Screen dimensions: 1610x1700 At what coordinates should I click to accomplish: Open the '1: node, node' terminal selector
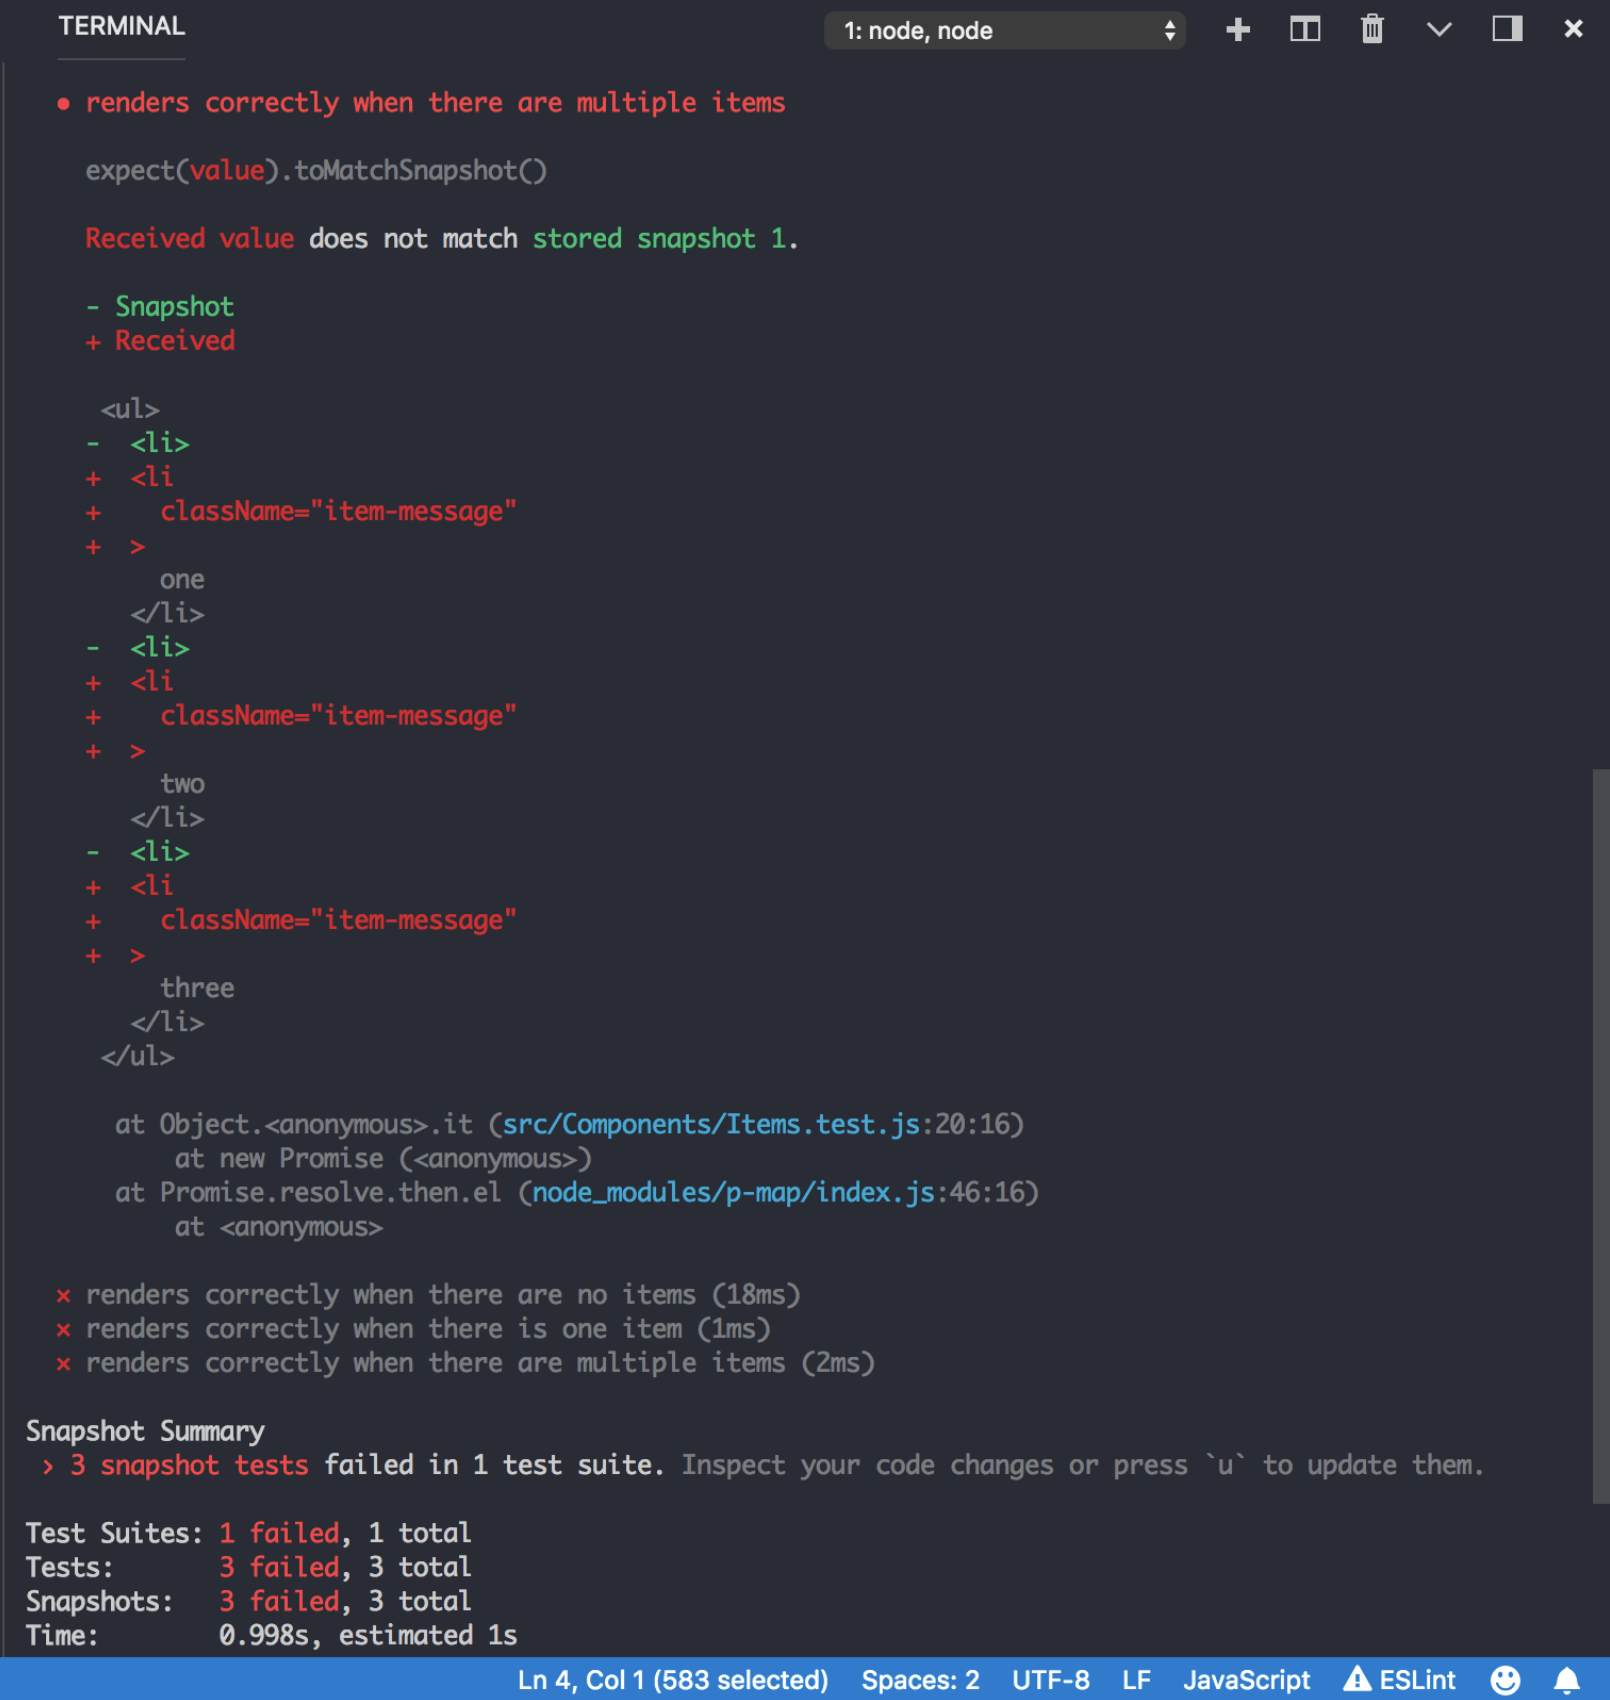point(1004,30)
